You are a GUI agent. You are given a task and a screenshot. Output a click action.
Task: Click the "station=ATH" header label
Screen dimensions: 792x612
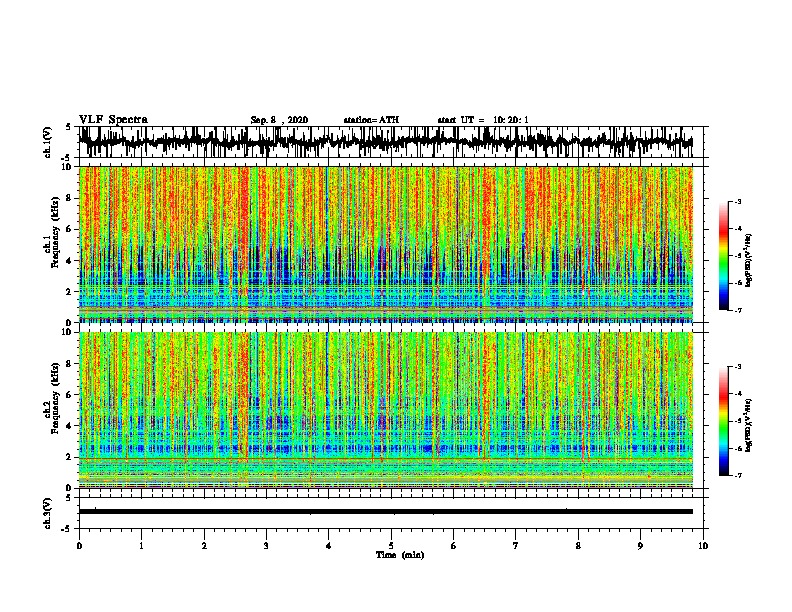point(371,120)
